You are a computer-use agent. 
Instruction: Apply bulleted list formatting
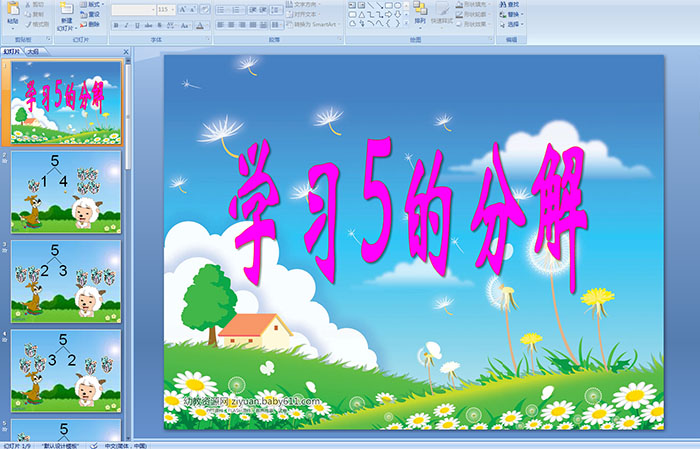pos(222,10)
